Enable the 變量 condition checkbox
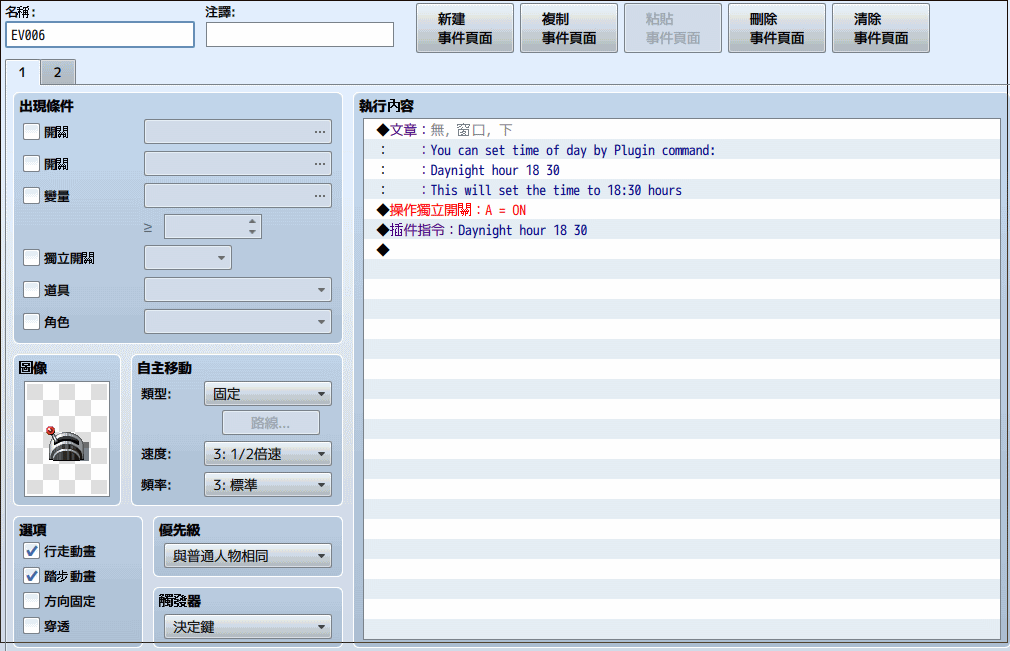1010x651 pixels. pyautogui.click(x=32, y=195)
